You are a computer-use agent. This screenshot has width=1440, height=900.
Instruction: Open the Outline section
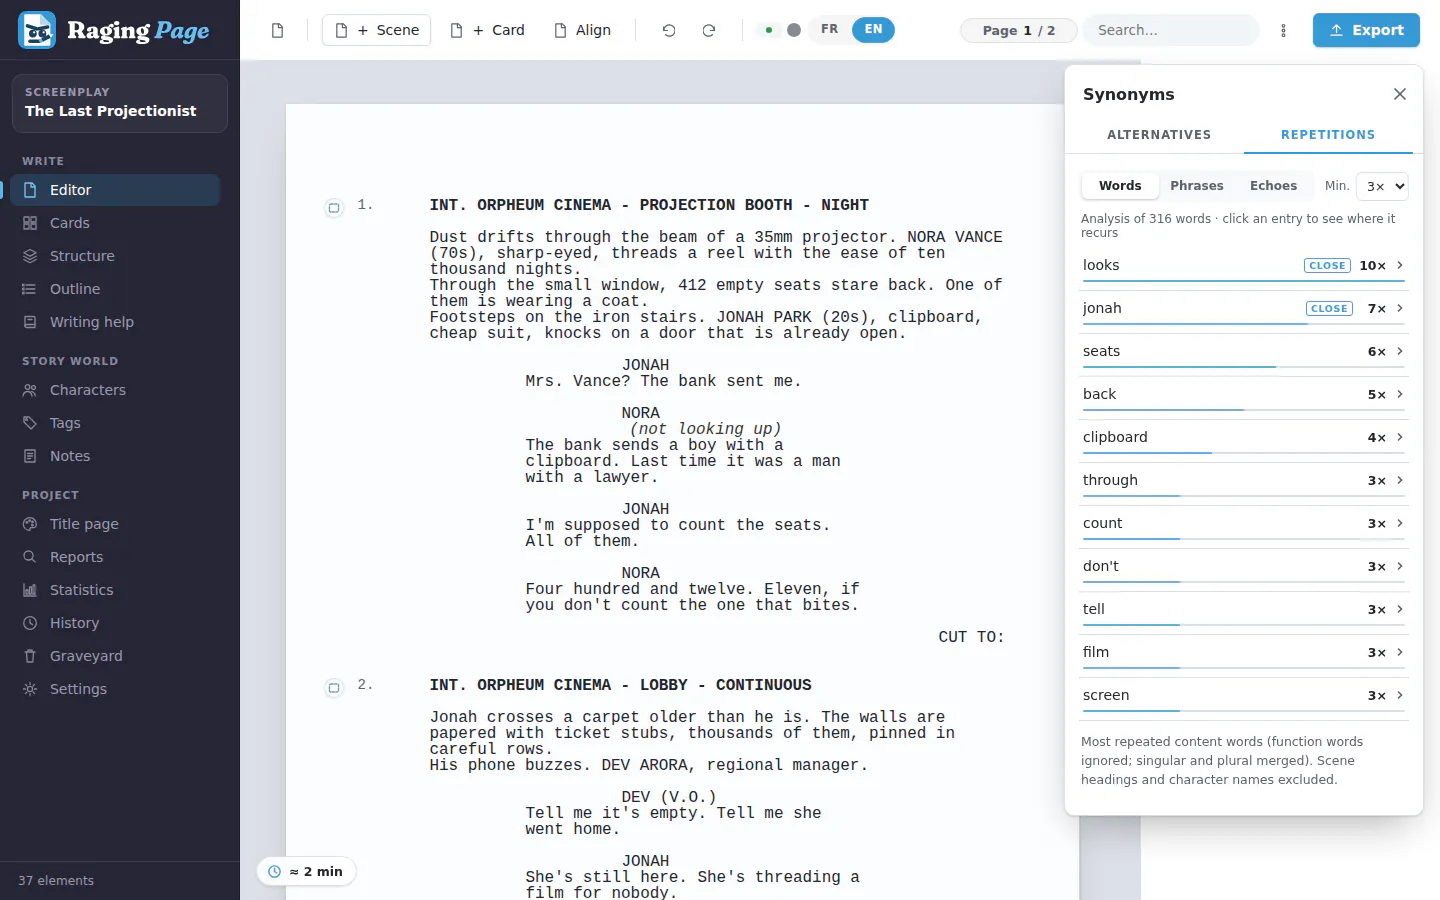coord(115,289)
